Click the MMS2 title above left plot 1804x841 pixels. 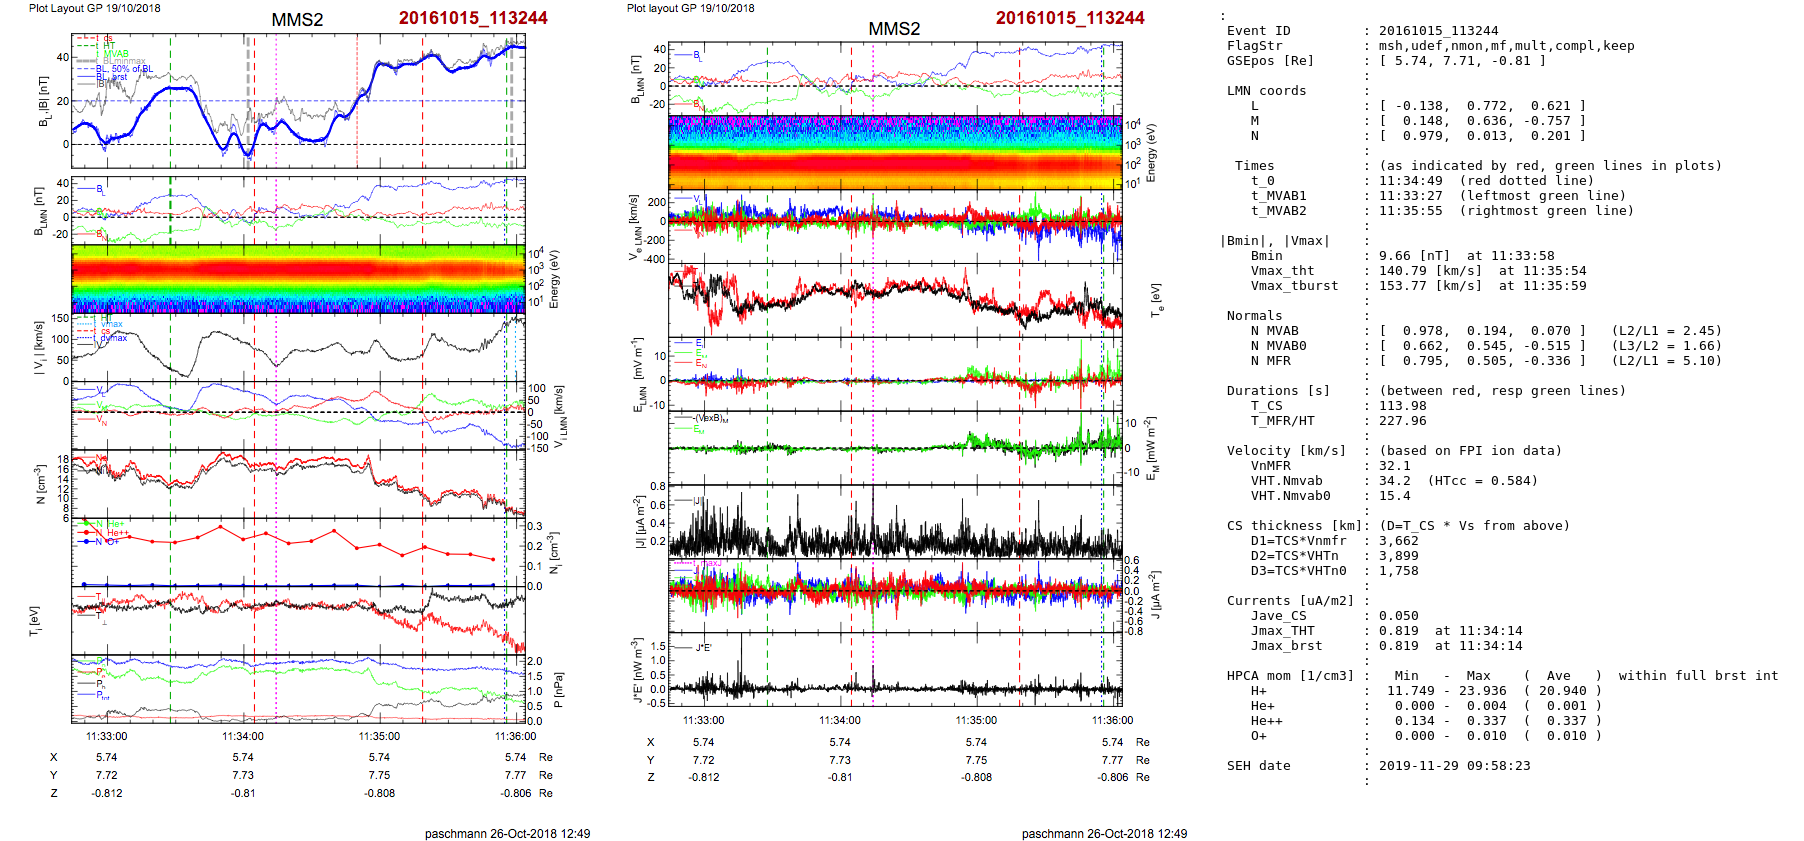[297, 20]
